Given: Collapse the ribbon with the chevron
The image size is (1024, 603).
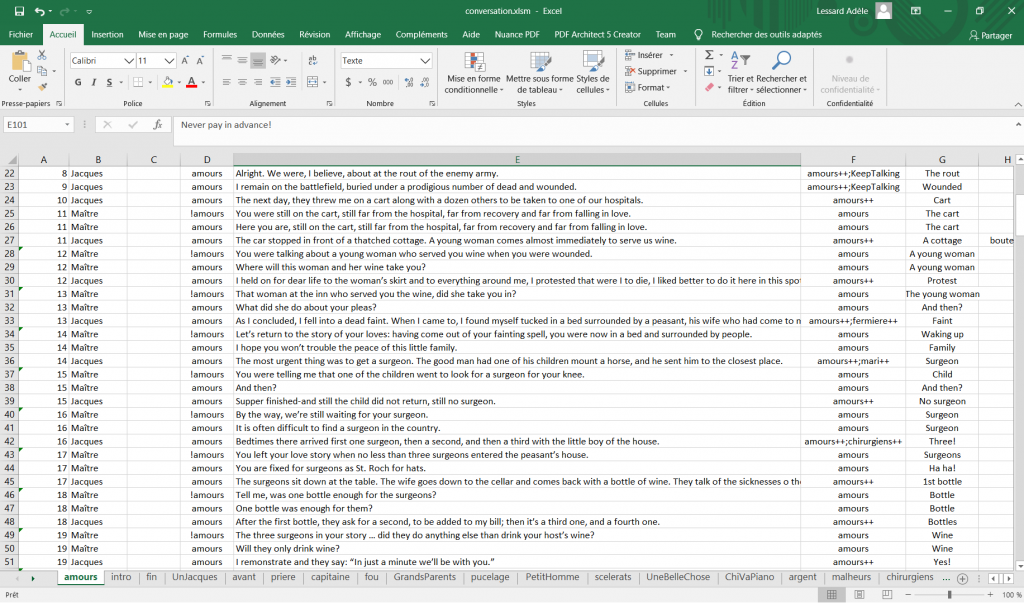Looking at the screenshot, I should [x=1018, y=105].
